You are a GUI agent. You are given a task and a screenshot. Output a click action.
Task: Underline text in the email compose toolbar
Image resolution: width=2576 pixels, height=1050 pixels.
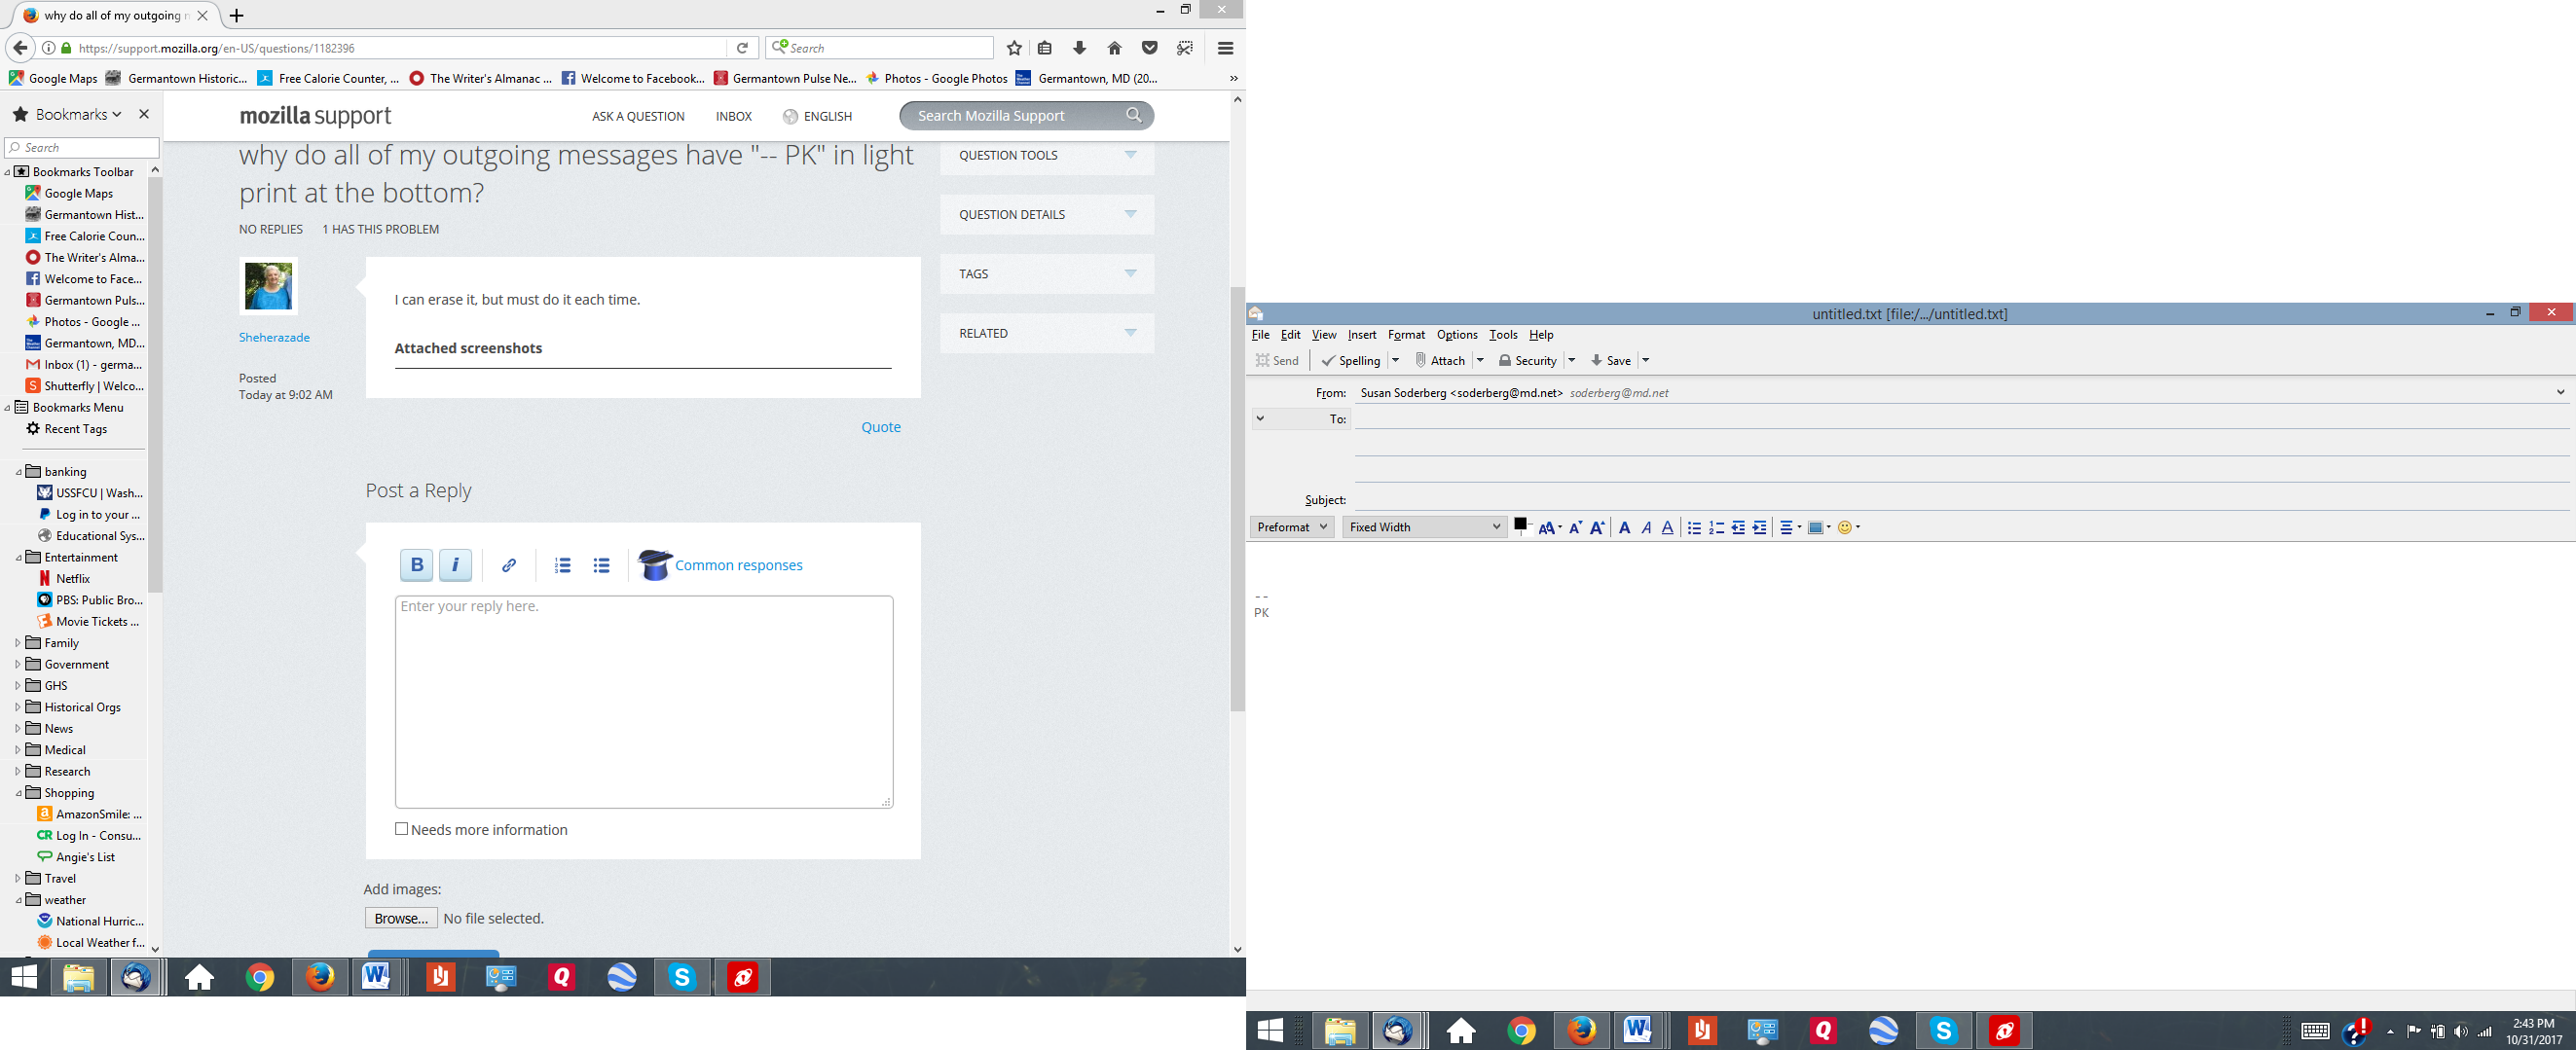tap(1667, 528)
